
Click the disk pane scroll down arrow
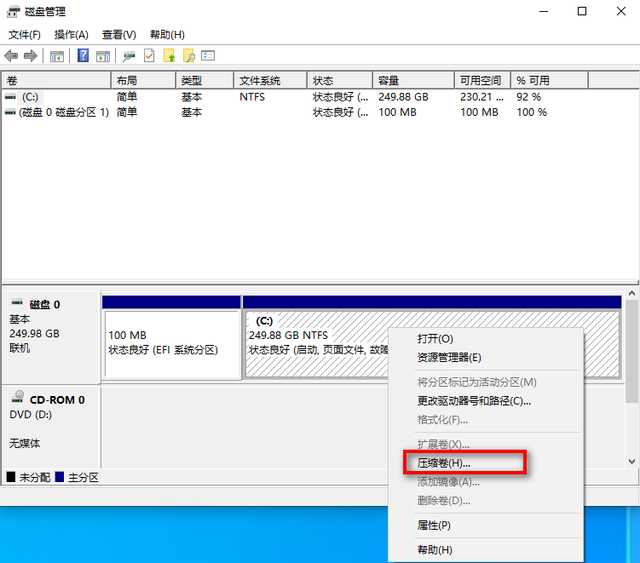(x=632, y=461)
